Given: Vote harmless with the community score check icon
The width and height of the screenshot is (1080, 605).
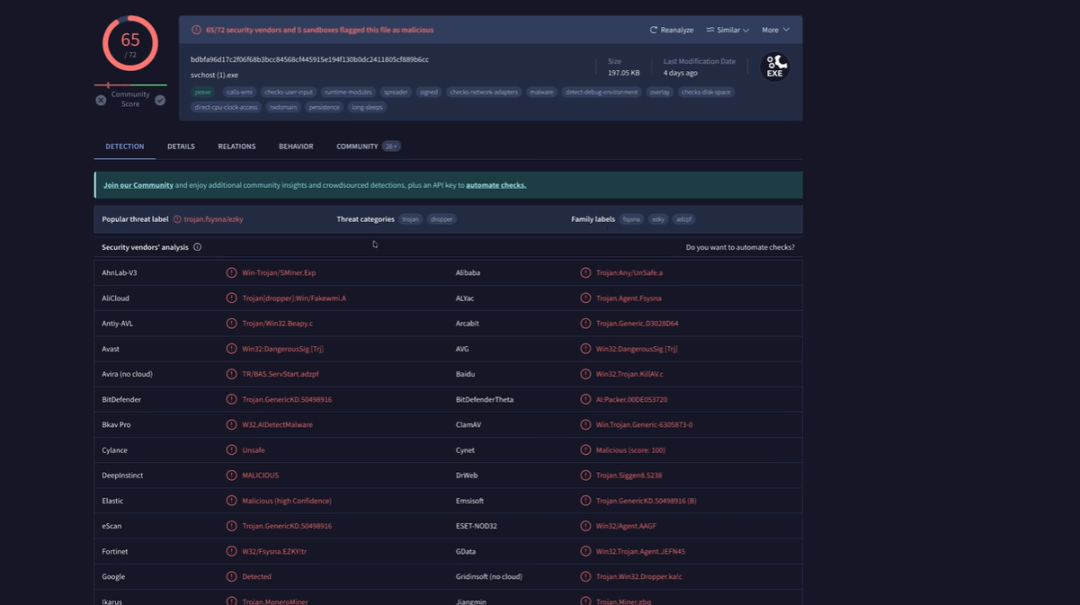Looking at the screenshot, I should pos(160,100).
